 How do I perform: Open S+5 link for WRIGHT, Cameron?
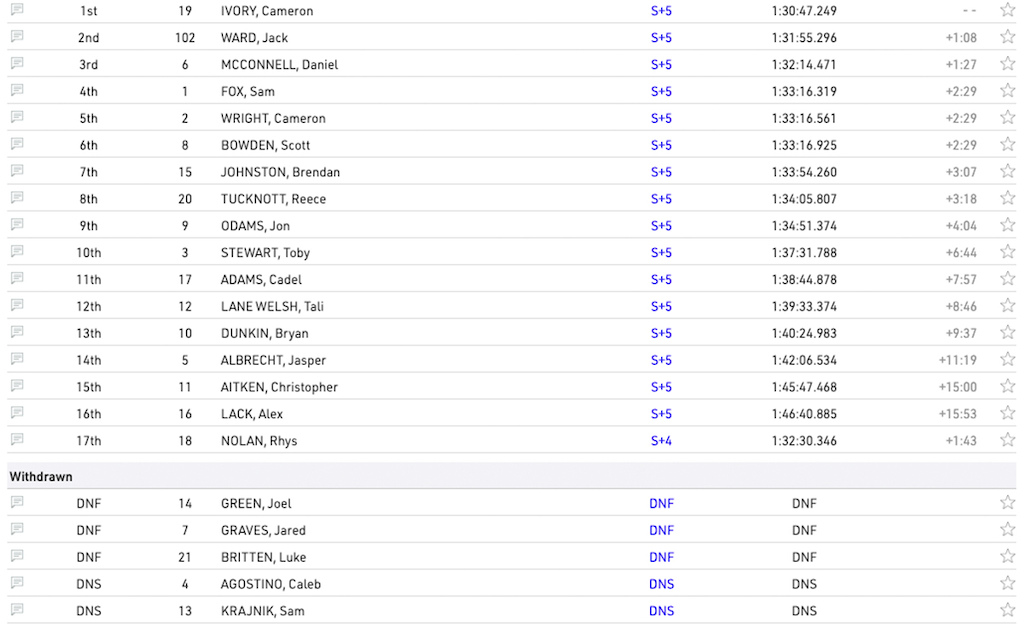click(661, 118)
